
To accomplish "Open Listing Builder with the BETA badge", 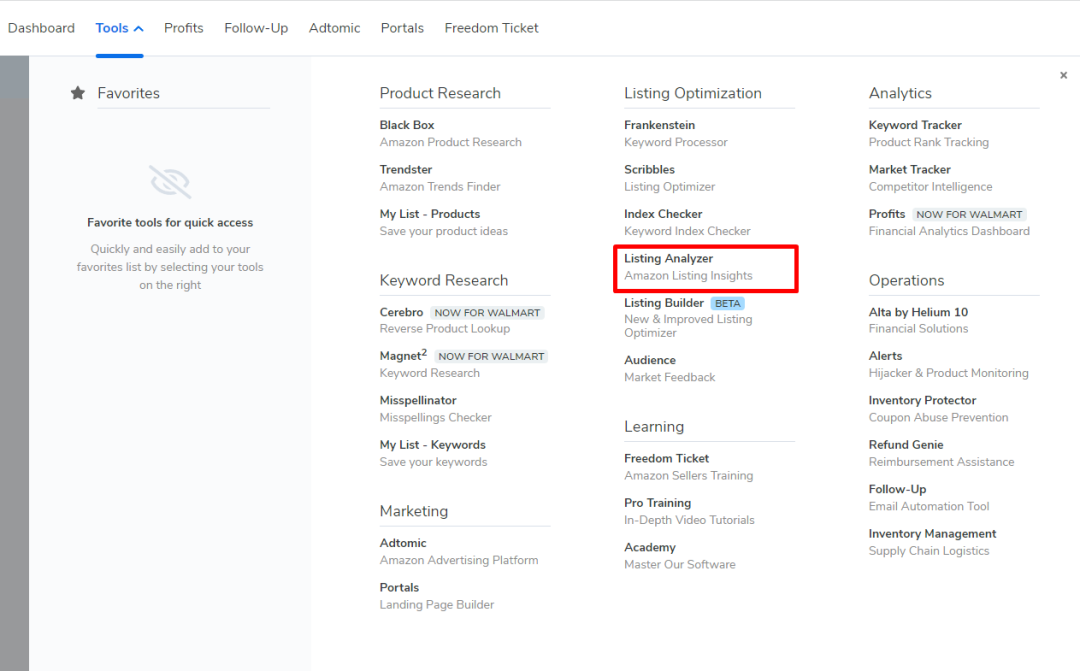I will click(x=664, y=303).
